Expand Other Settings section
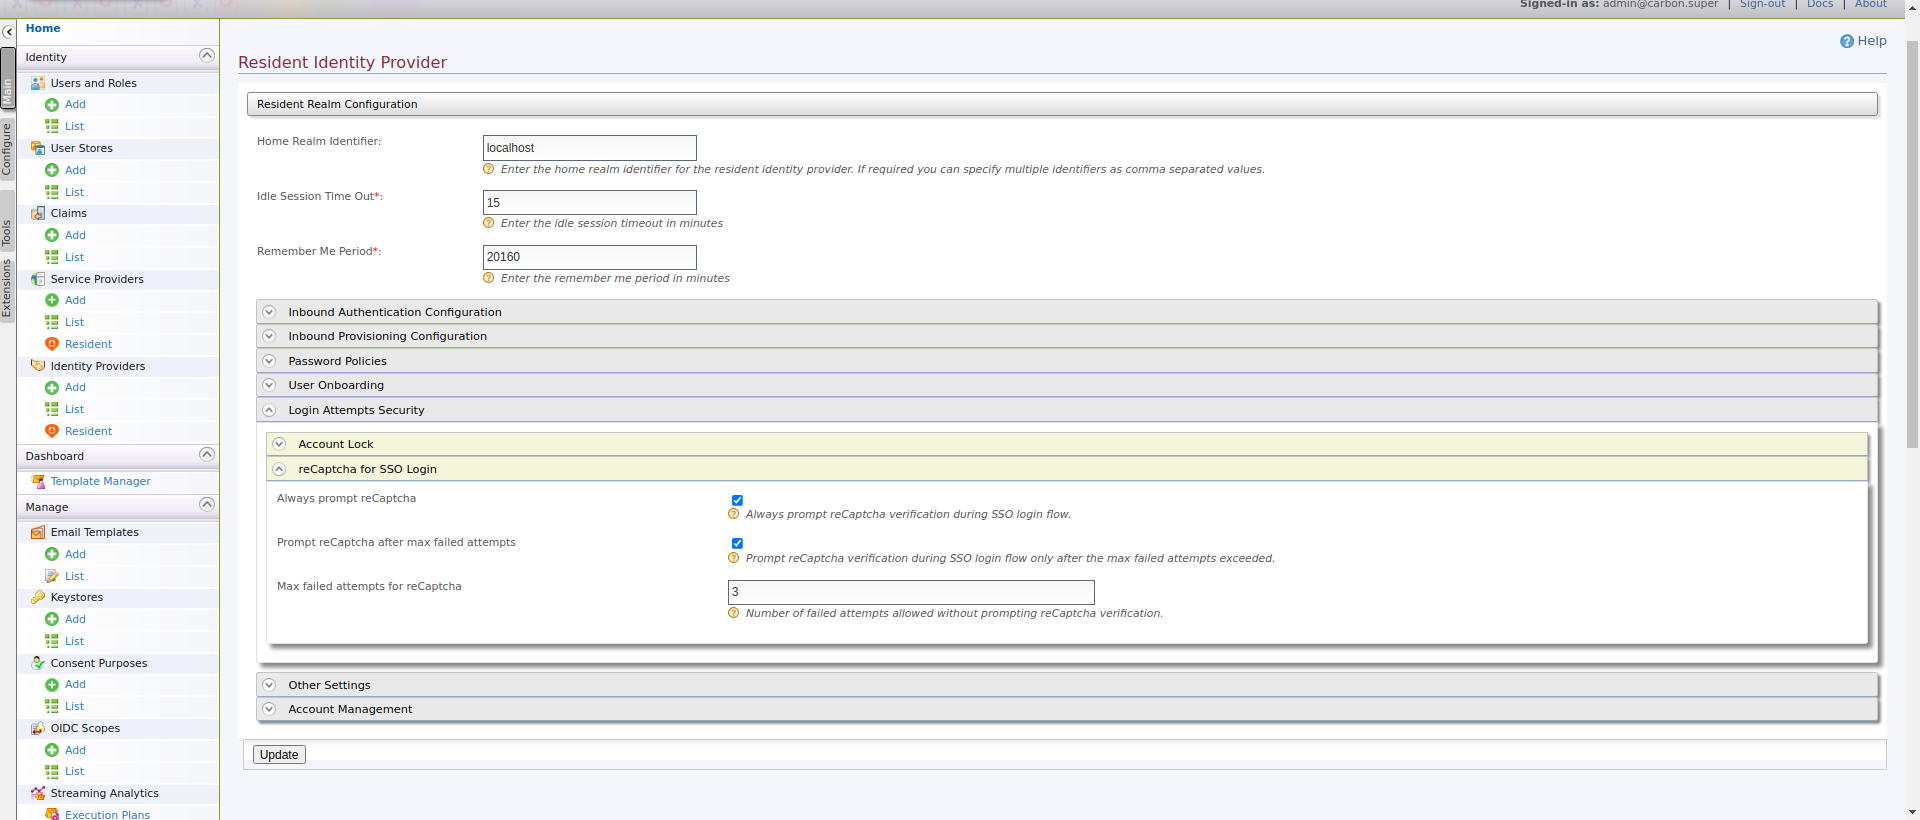 pos(1067,685)
